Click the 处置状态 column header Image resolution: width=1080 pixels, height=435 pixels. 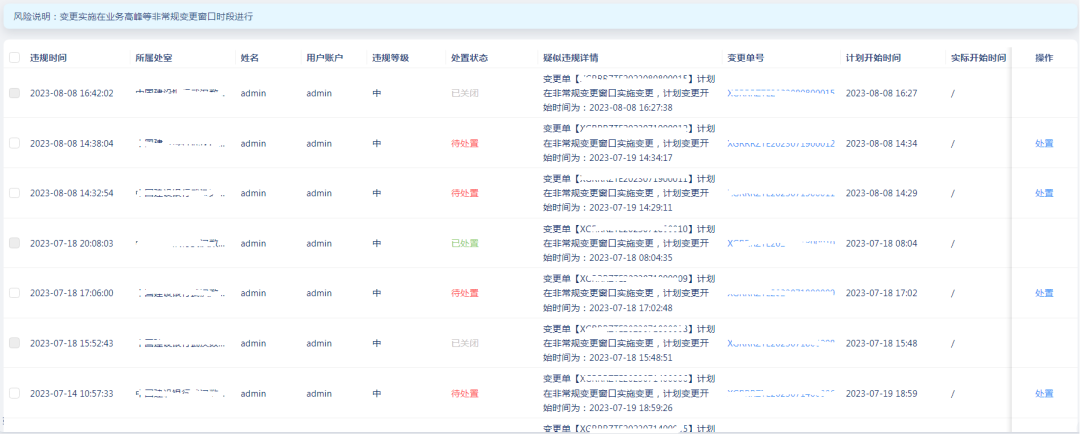(470, 59)
